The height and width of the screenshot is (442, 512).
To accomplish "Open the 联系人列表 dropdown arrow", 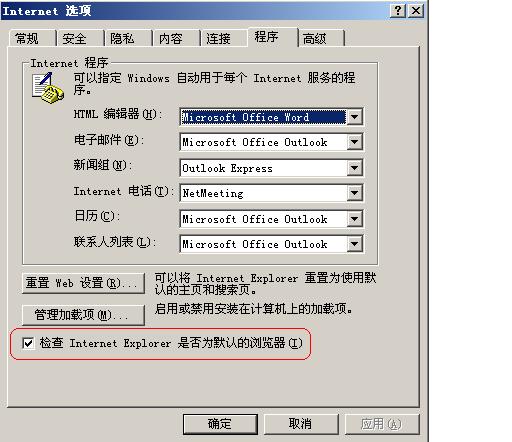I will tap(354, 244).
